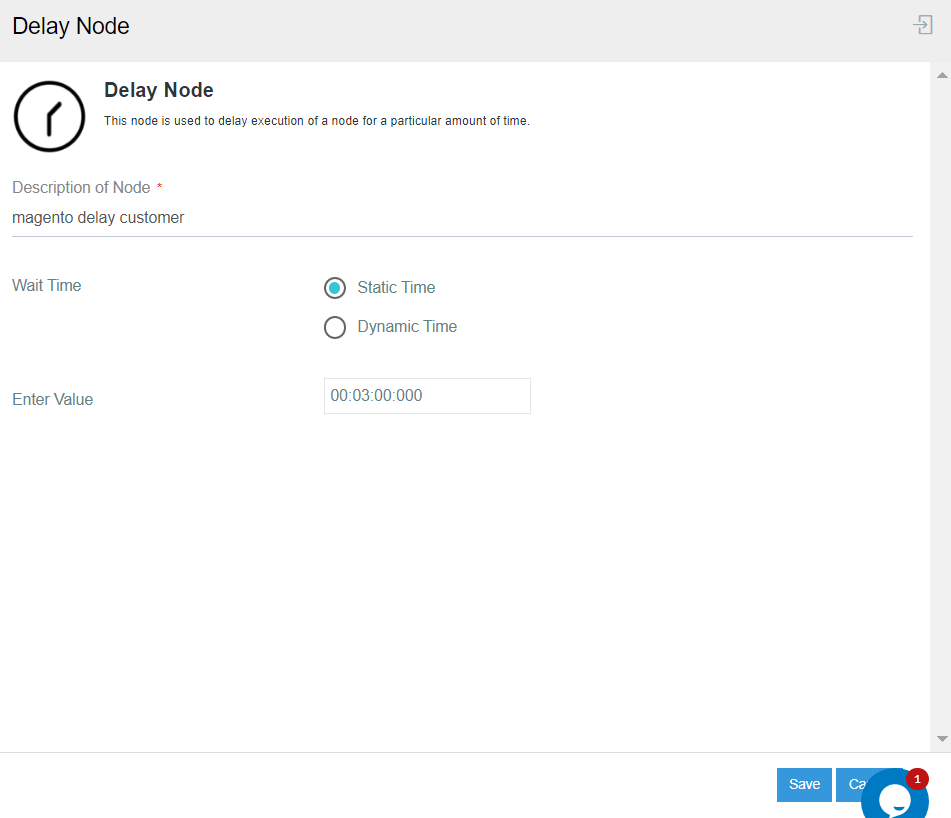Image resolution: width=951 pixels, height=818 pixels.
Task: Click the bold Delay Node heading
Action: pos(159,91)
